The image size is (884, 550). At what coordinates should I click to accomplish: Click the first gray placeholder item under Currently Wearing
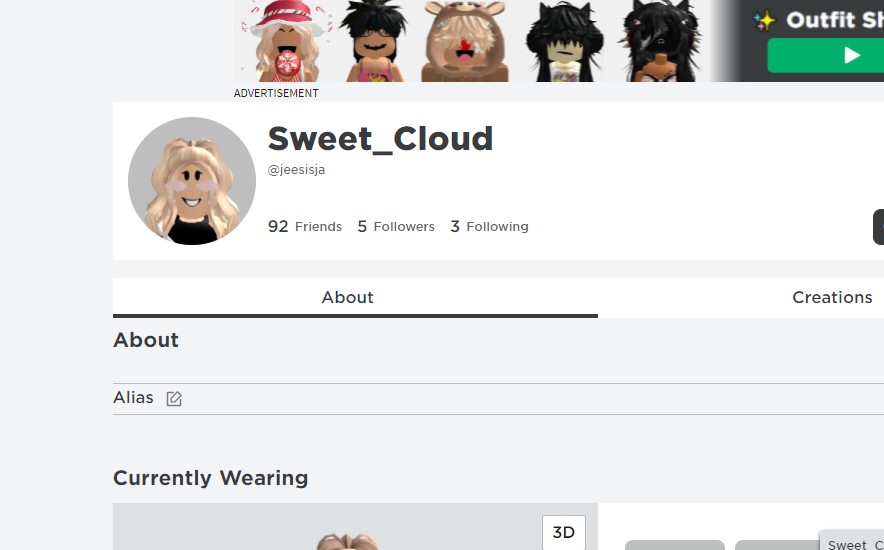674,545
